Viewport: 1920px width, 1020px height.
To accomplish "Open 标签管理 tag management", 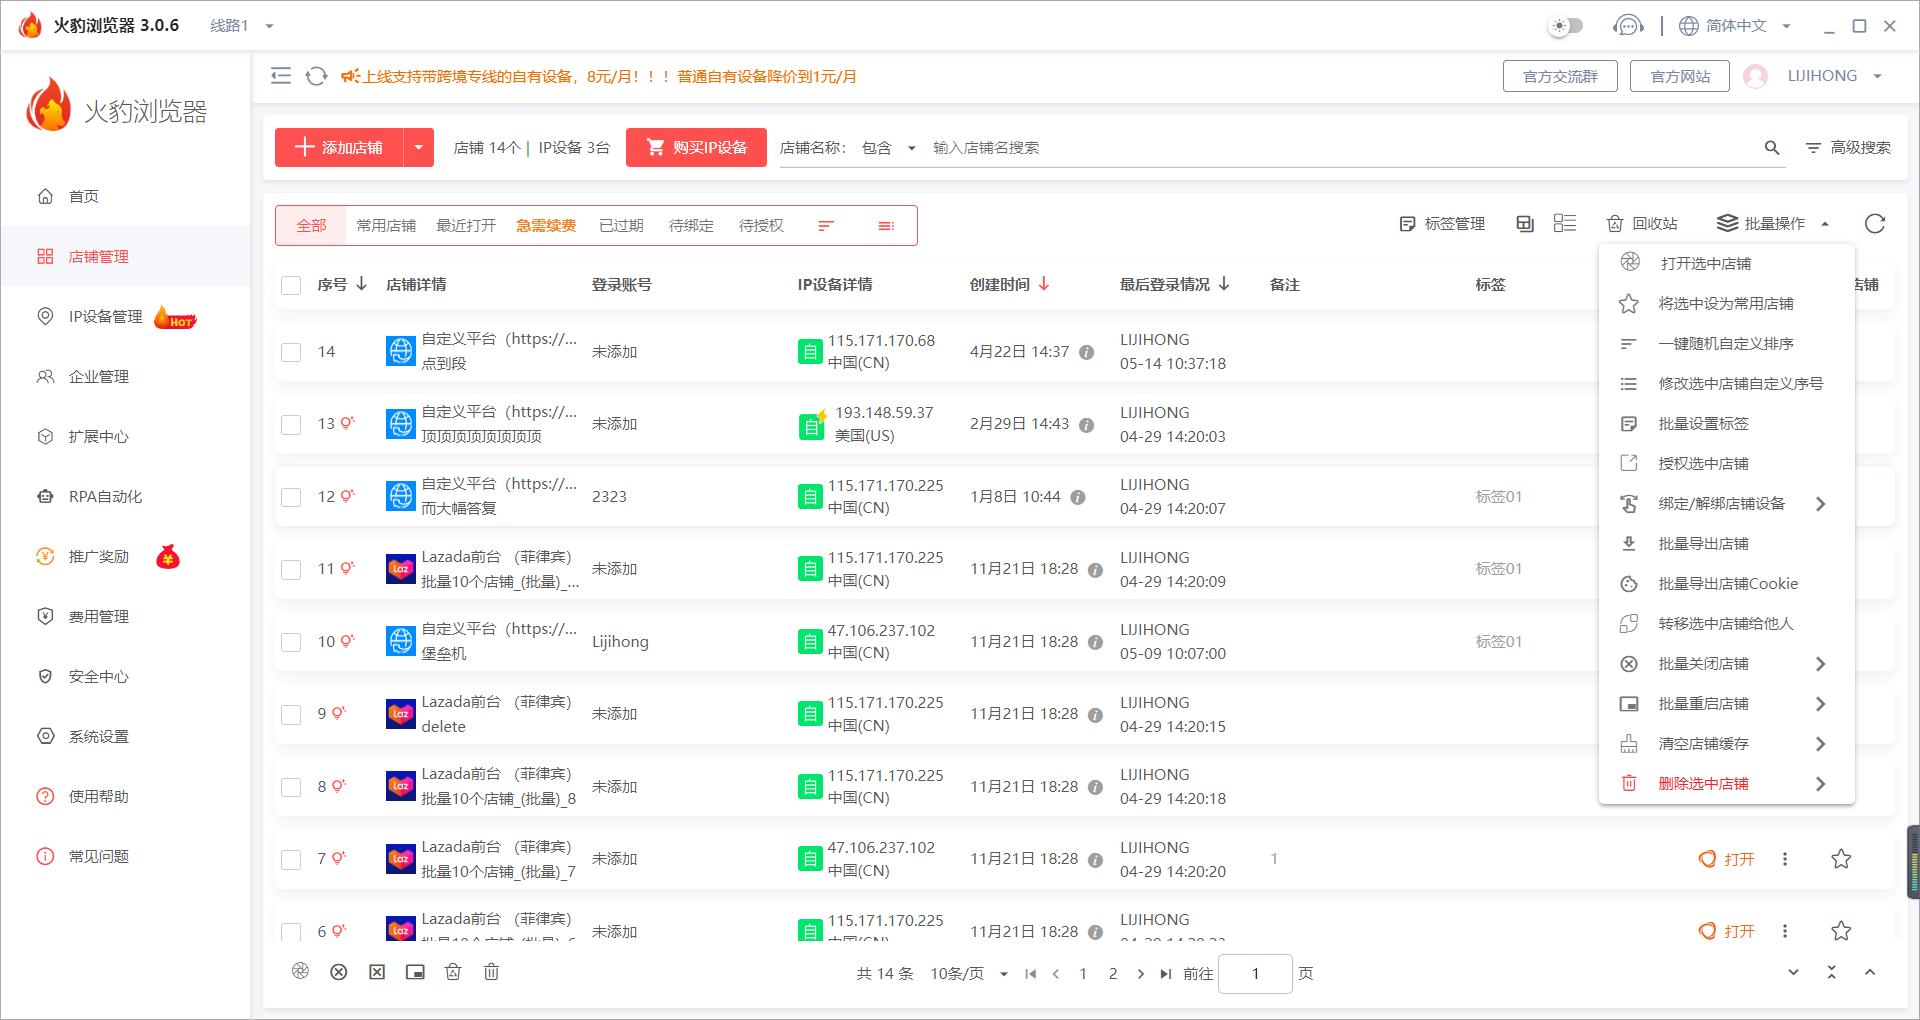I will 1442,224.
